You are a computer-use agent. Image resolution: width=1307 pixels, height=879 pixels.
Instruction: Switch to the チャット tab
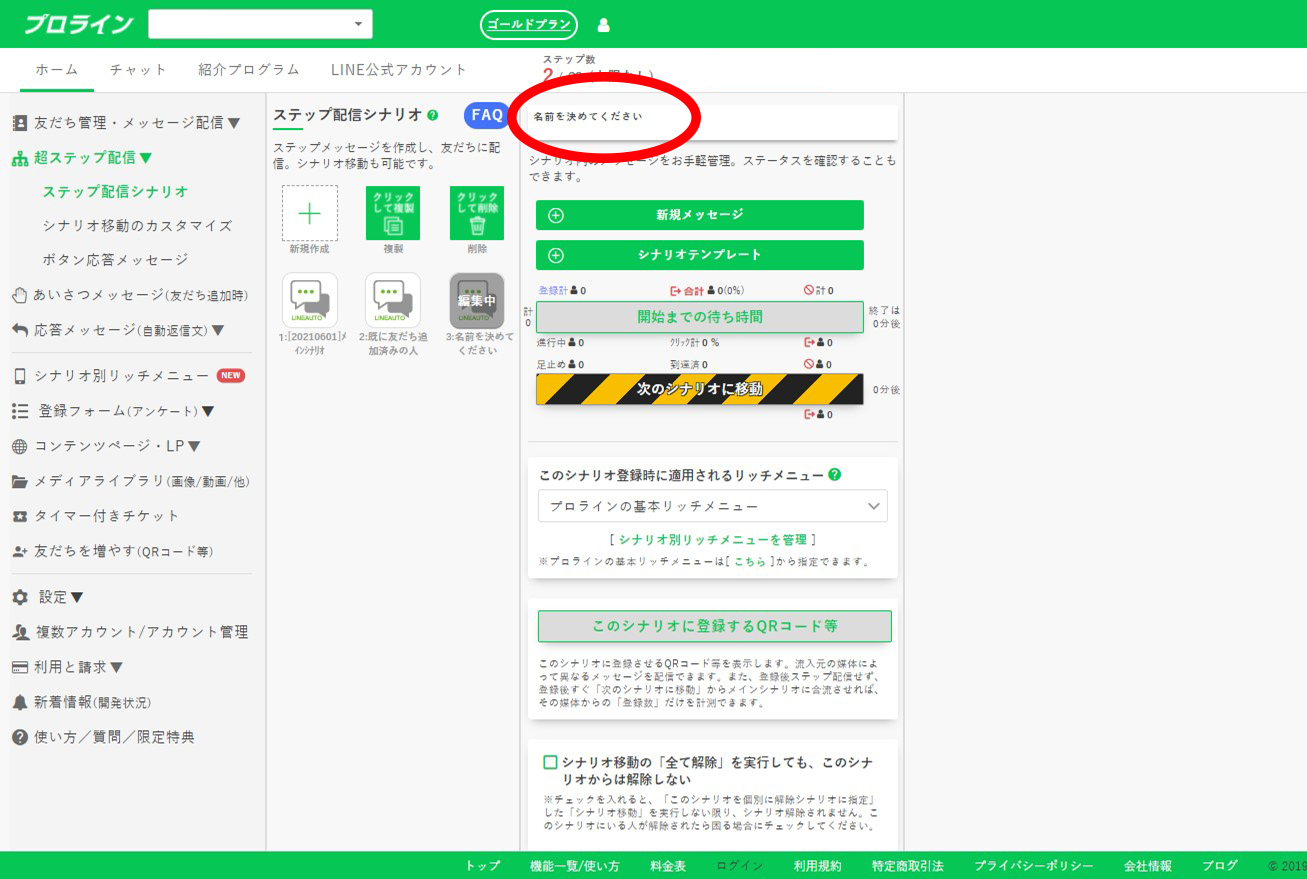tap(138, 70)
